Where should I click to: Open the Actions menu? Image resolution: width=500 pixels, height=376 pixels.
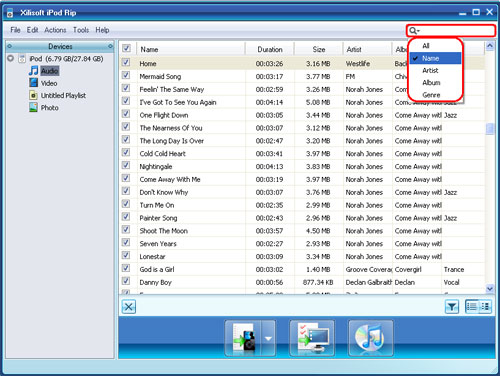point(55,30)
